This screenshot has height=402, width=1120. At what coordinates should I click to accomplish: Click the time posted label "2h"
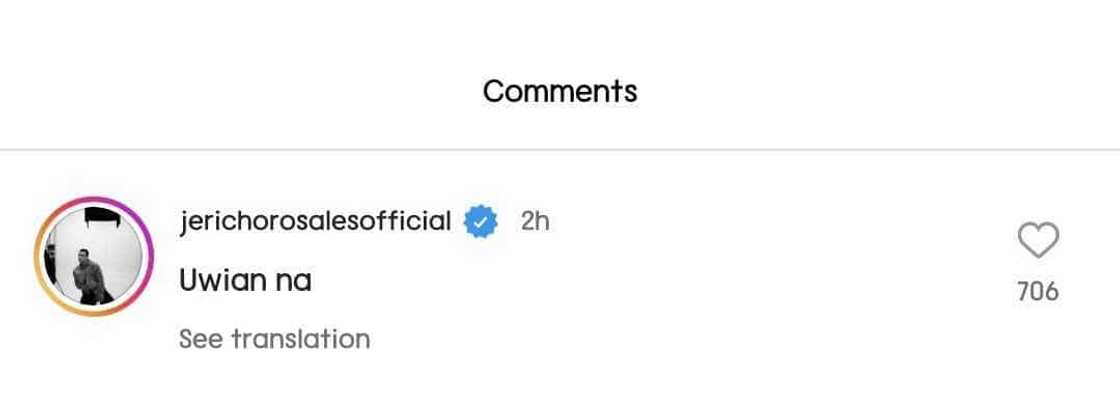pos(535,221)
